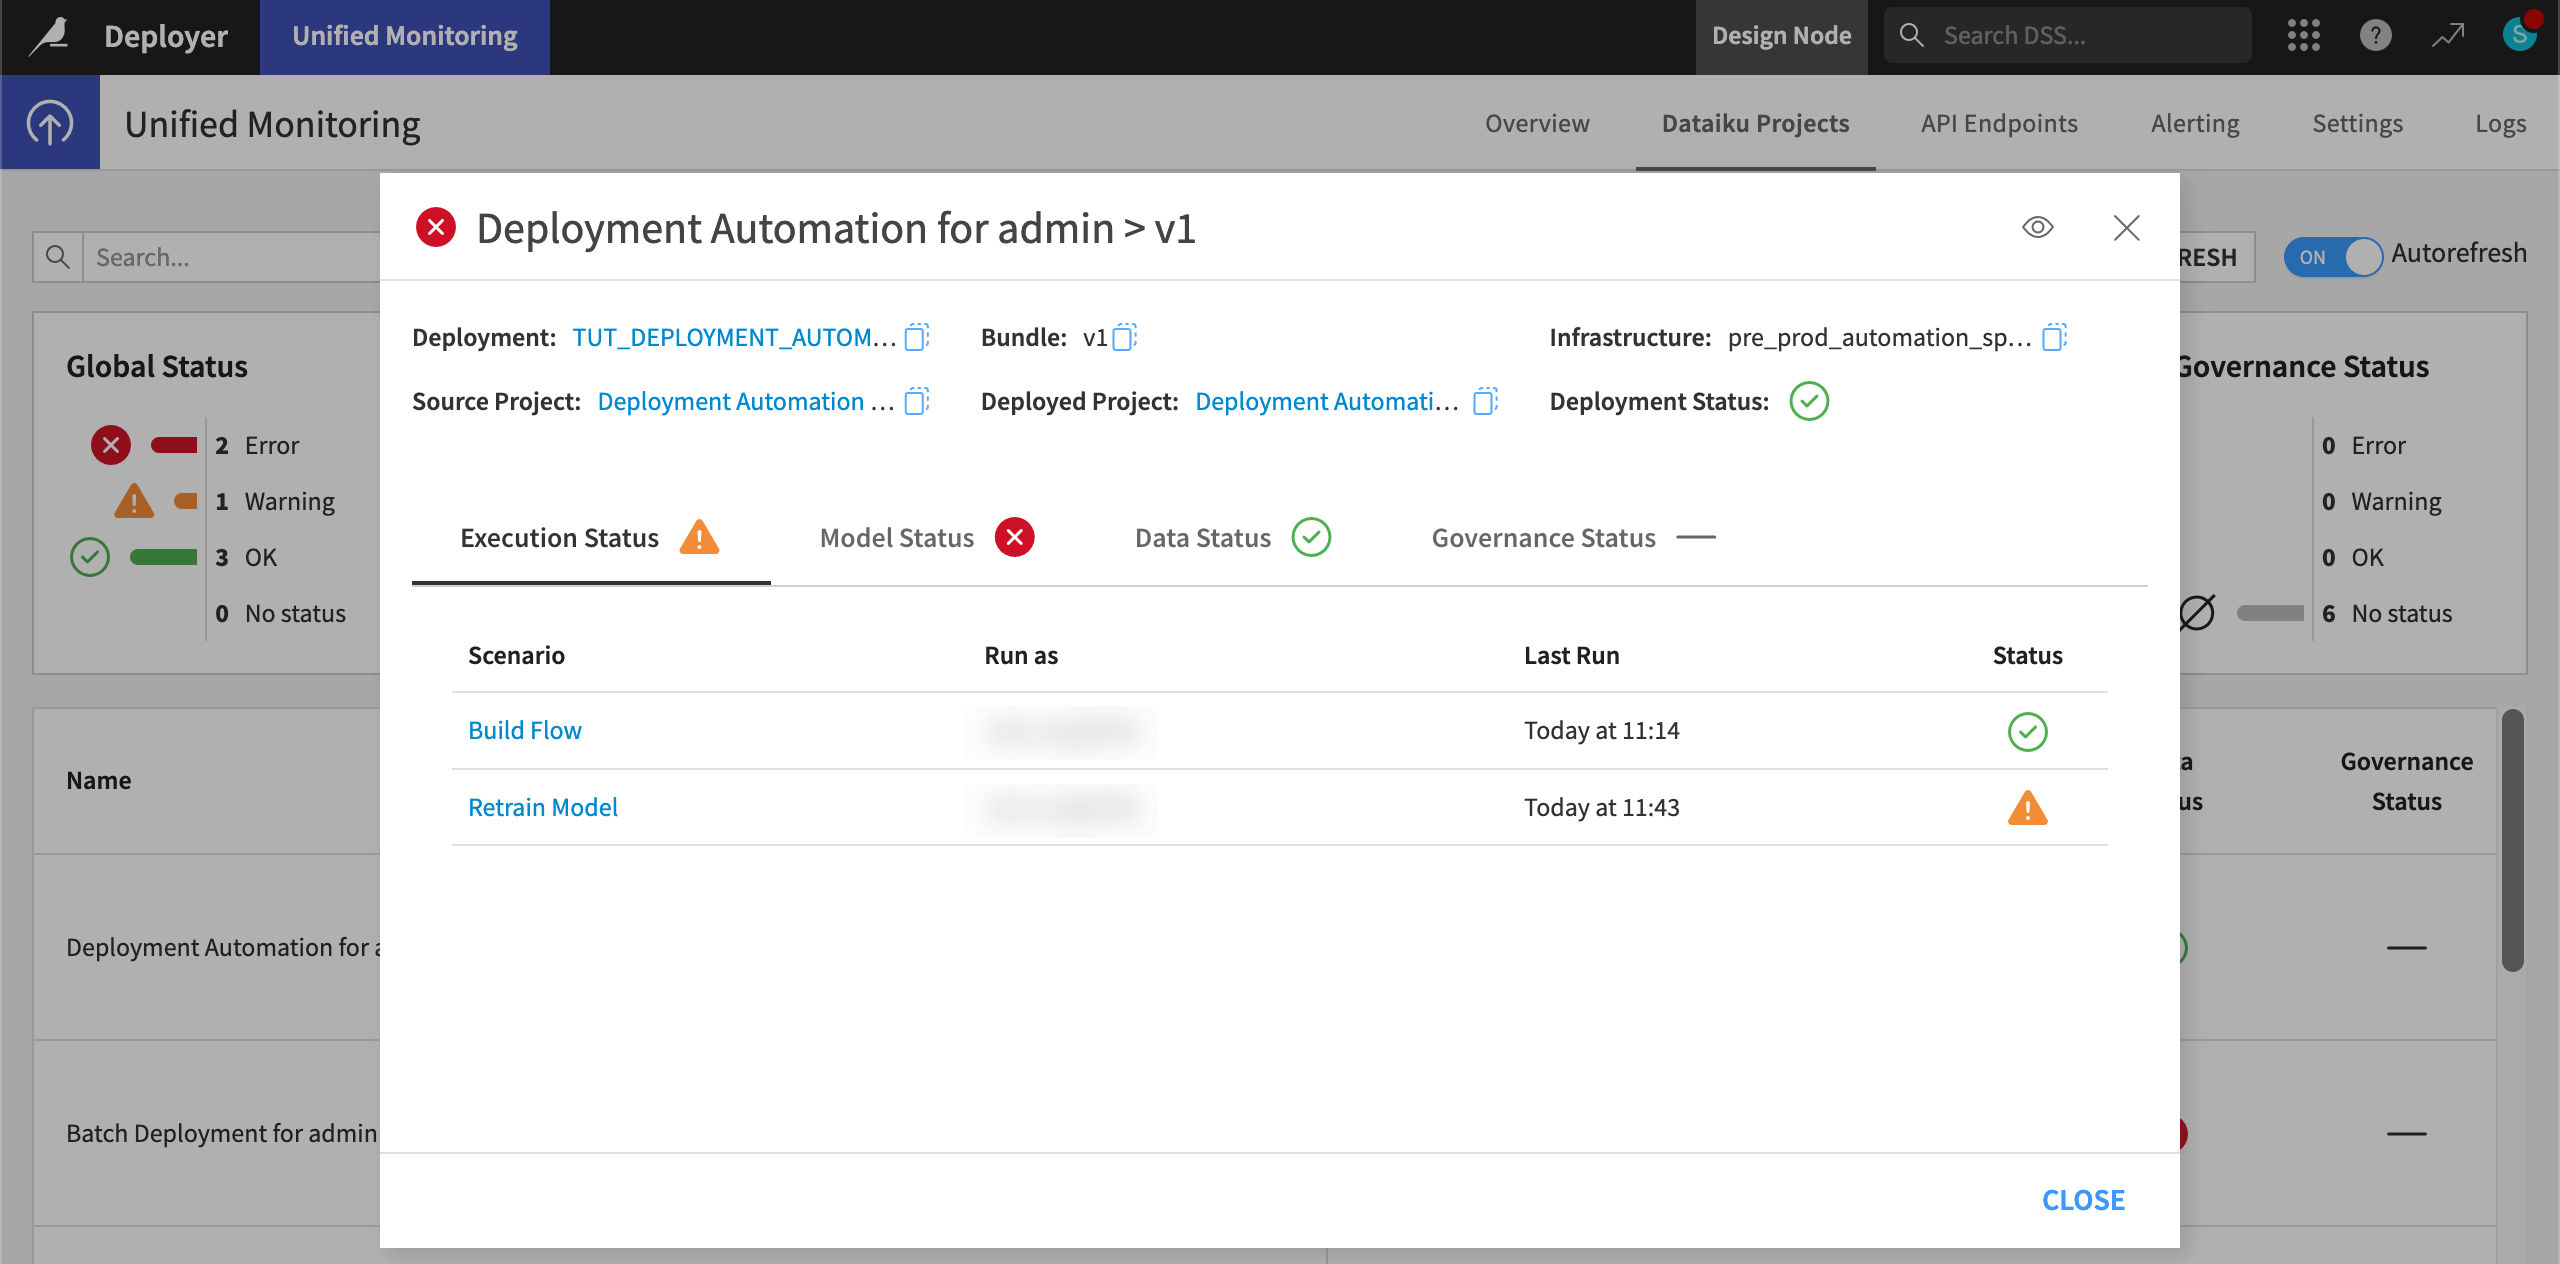The height and width of the screenshot is (1264, 2560).
Task: Go to the Overview tab
Action: coord(1536,123)
